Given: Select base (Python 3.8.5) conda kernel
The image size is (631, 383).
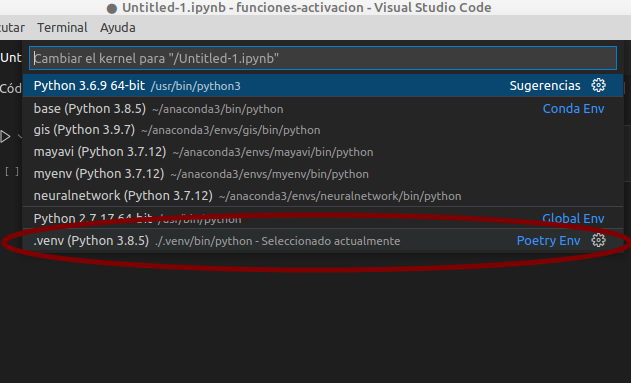Looking at the screenshot, I should [x=323, y=109].
